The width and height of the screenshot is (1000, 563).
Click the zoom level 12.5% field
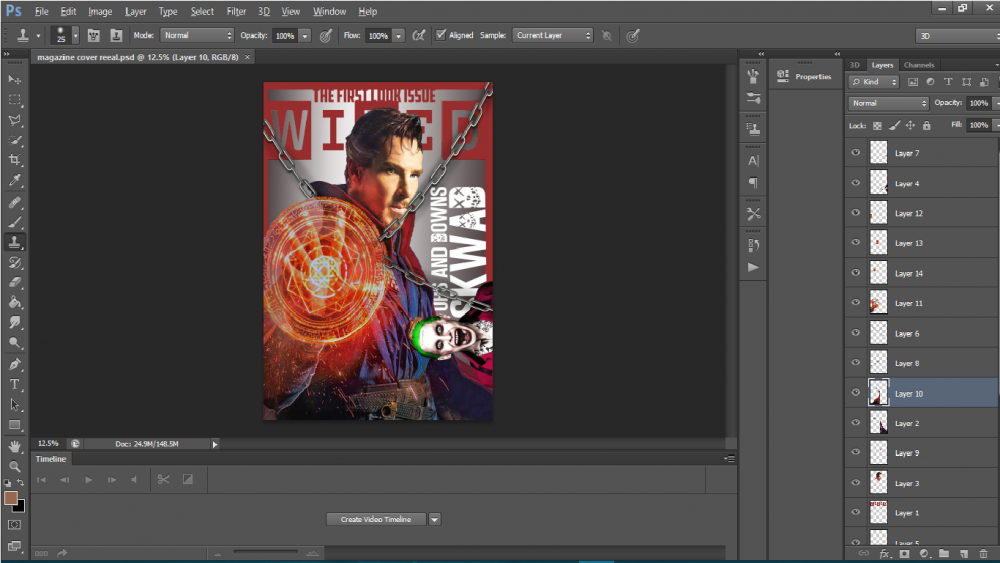click(48, 444)
